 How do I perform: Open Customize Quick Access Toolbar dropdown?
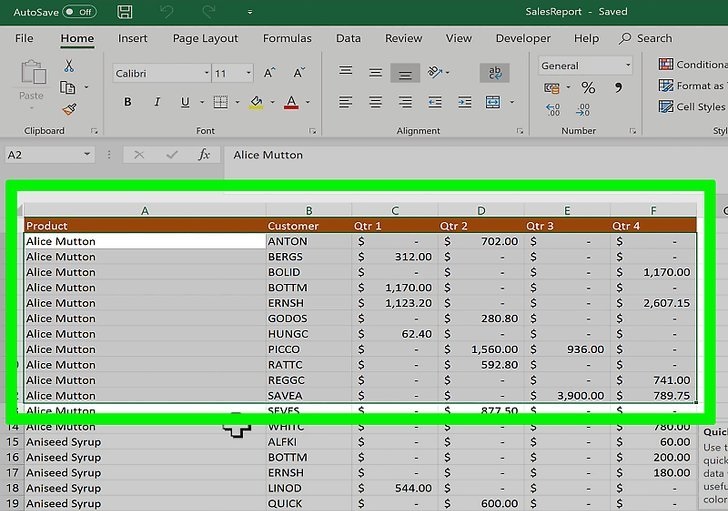tap(250, 12)
